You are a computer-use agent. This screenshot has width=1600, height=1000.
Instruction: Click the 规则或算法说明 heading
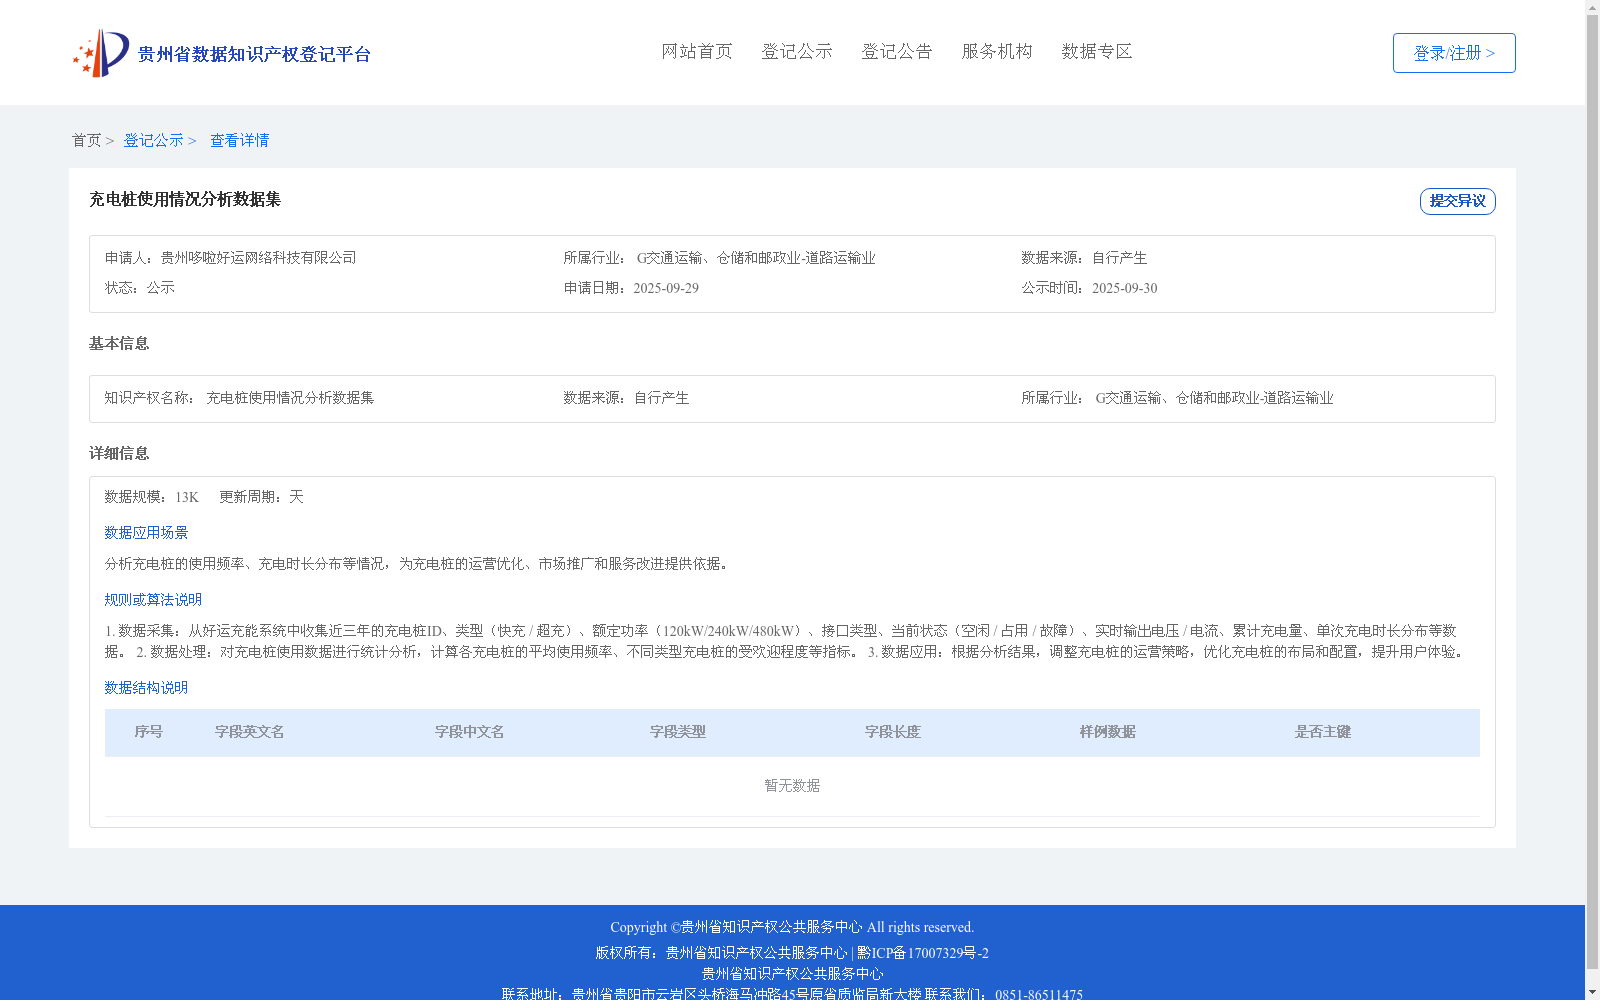(153, 600)
